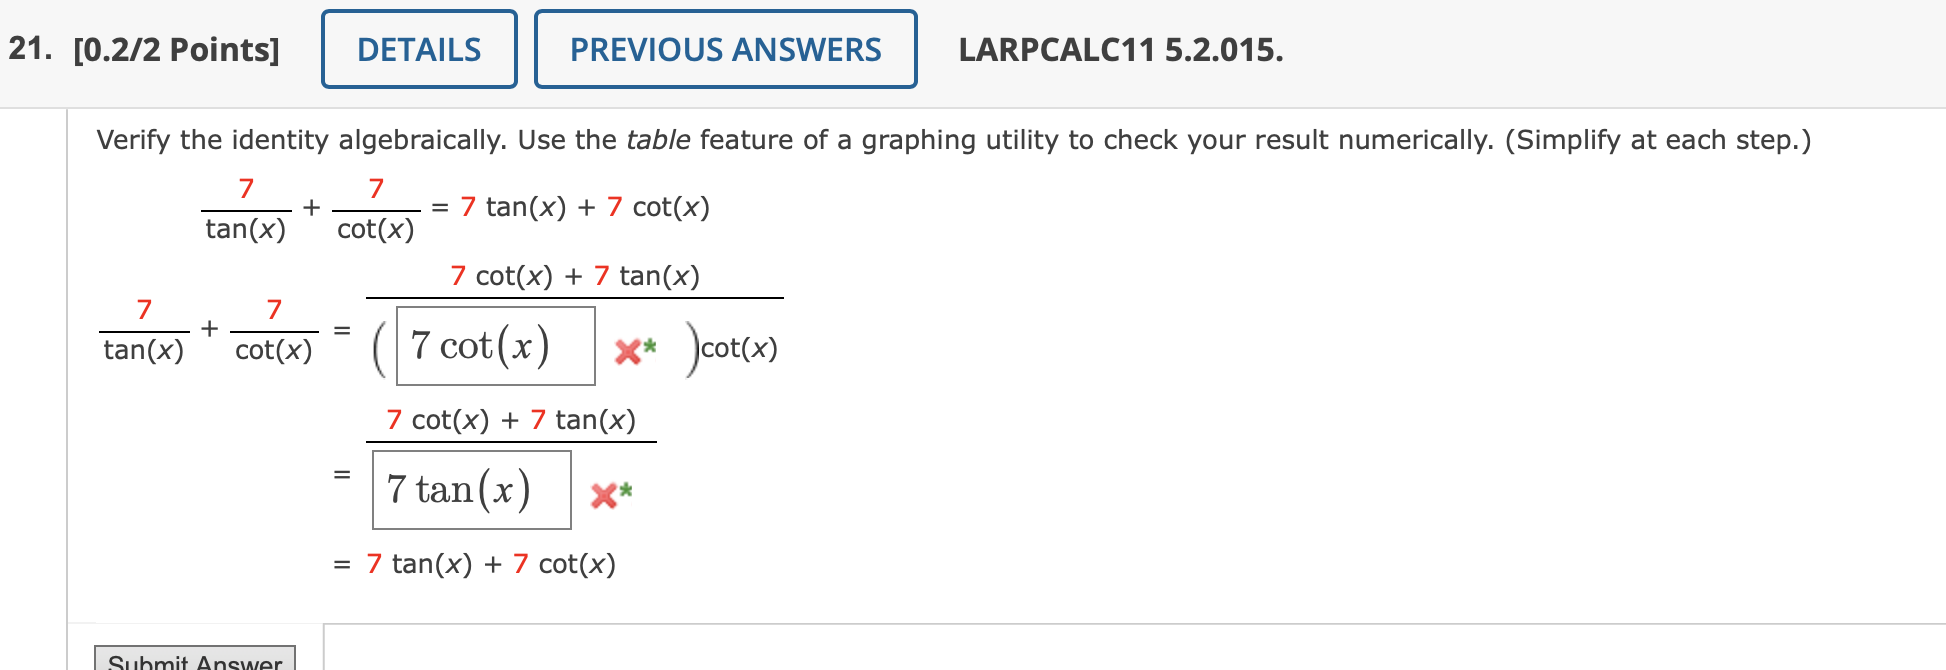The image size is (1946, 670).
Task: Click the fraction 7 over cot(x)
Action: click(374, 208)
